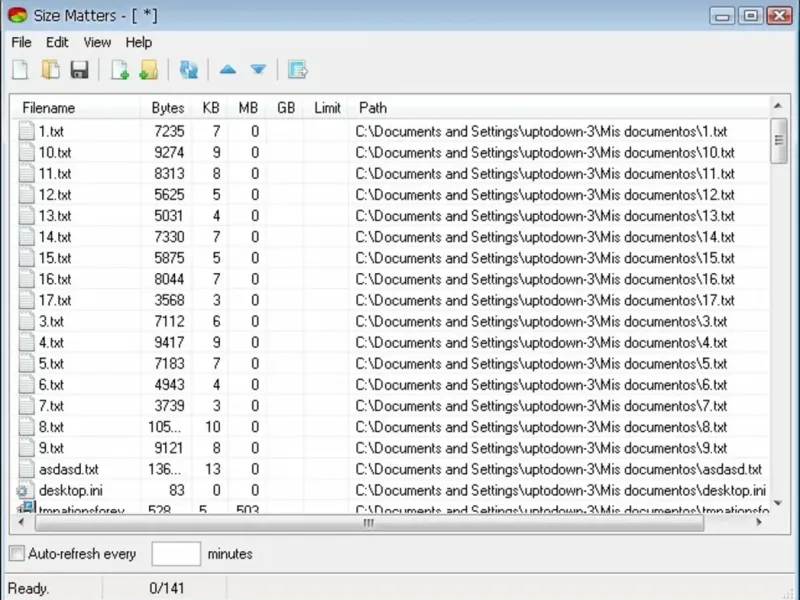Click the file icon beside 17.txt
800x600 pixels.
click(x=27, y=300)
